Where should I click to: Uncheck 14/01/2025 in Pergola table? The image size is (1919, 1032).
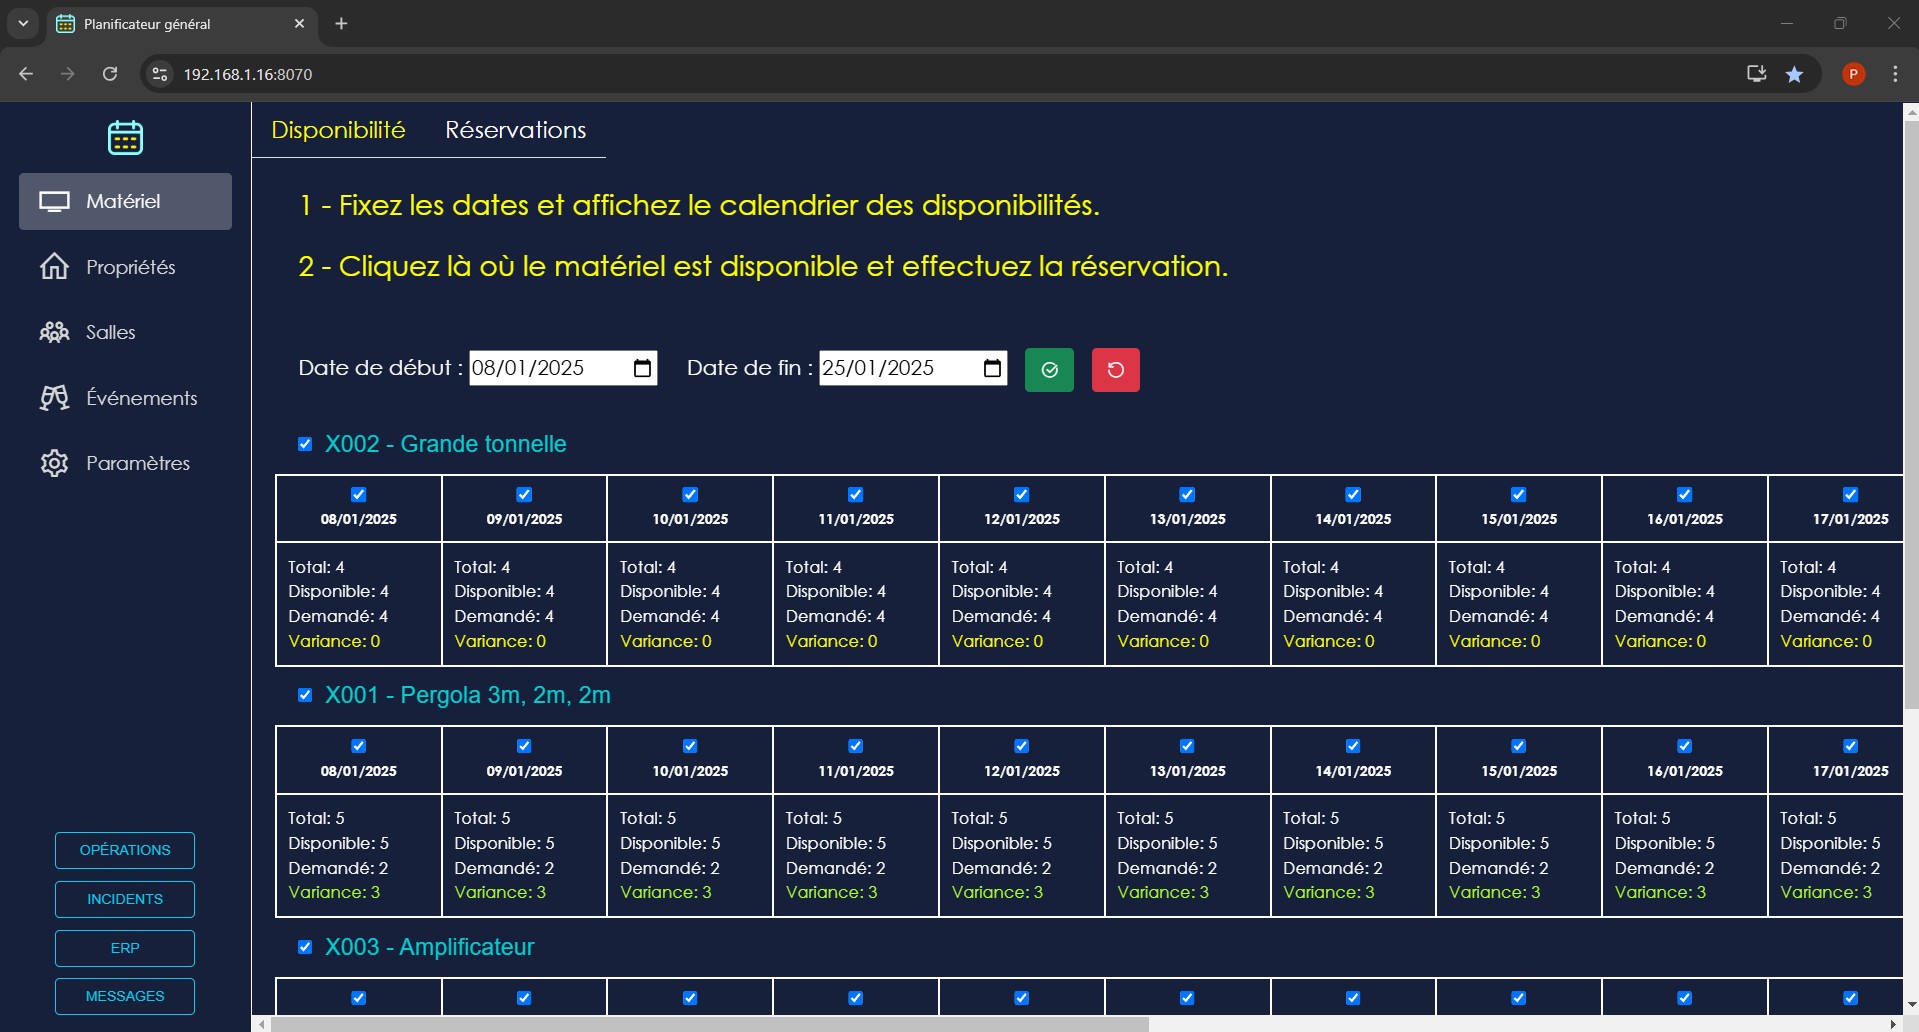1353,746
